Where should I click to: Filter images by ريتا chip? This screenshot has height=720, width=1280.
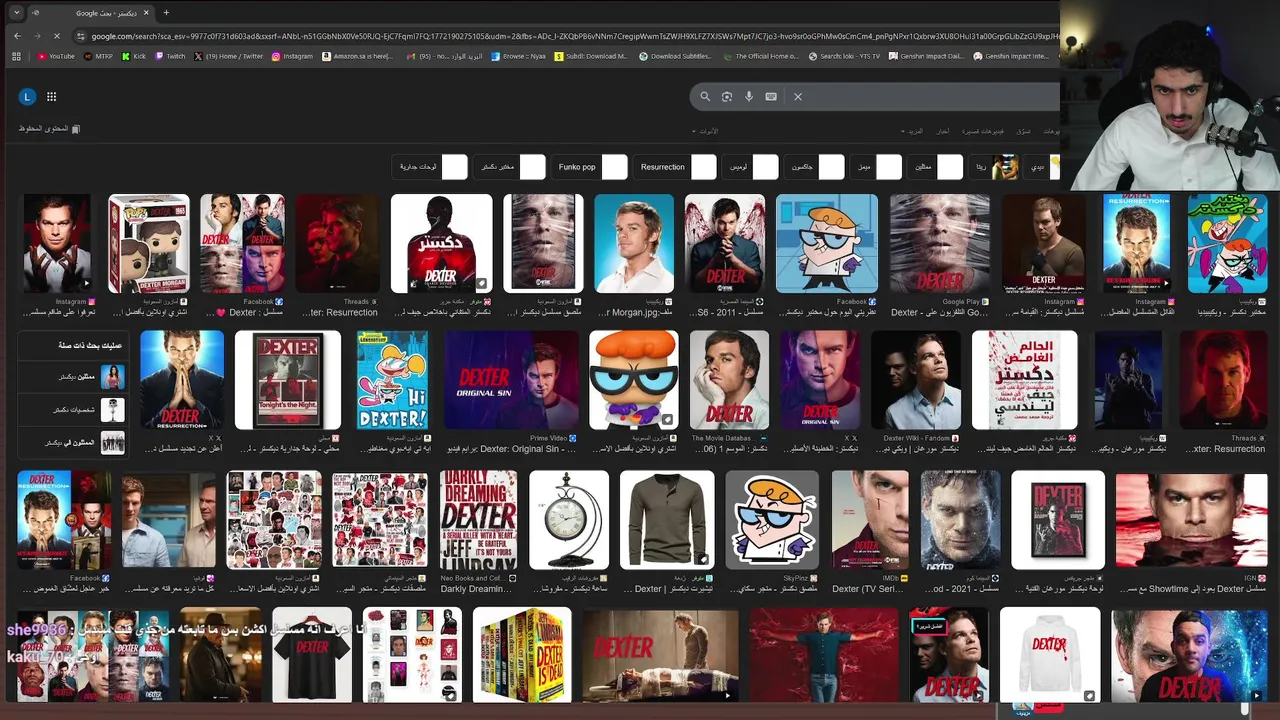click(x=995, y=167)
